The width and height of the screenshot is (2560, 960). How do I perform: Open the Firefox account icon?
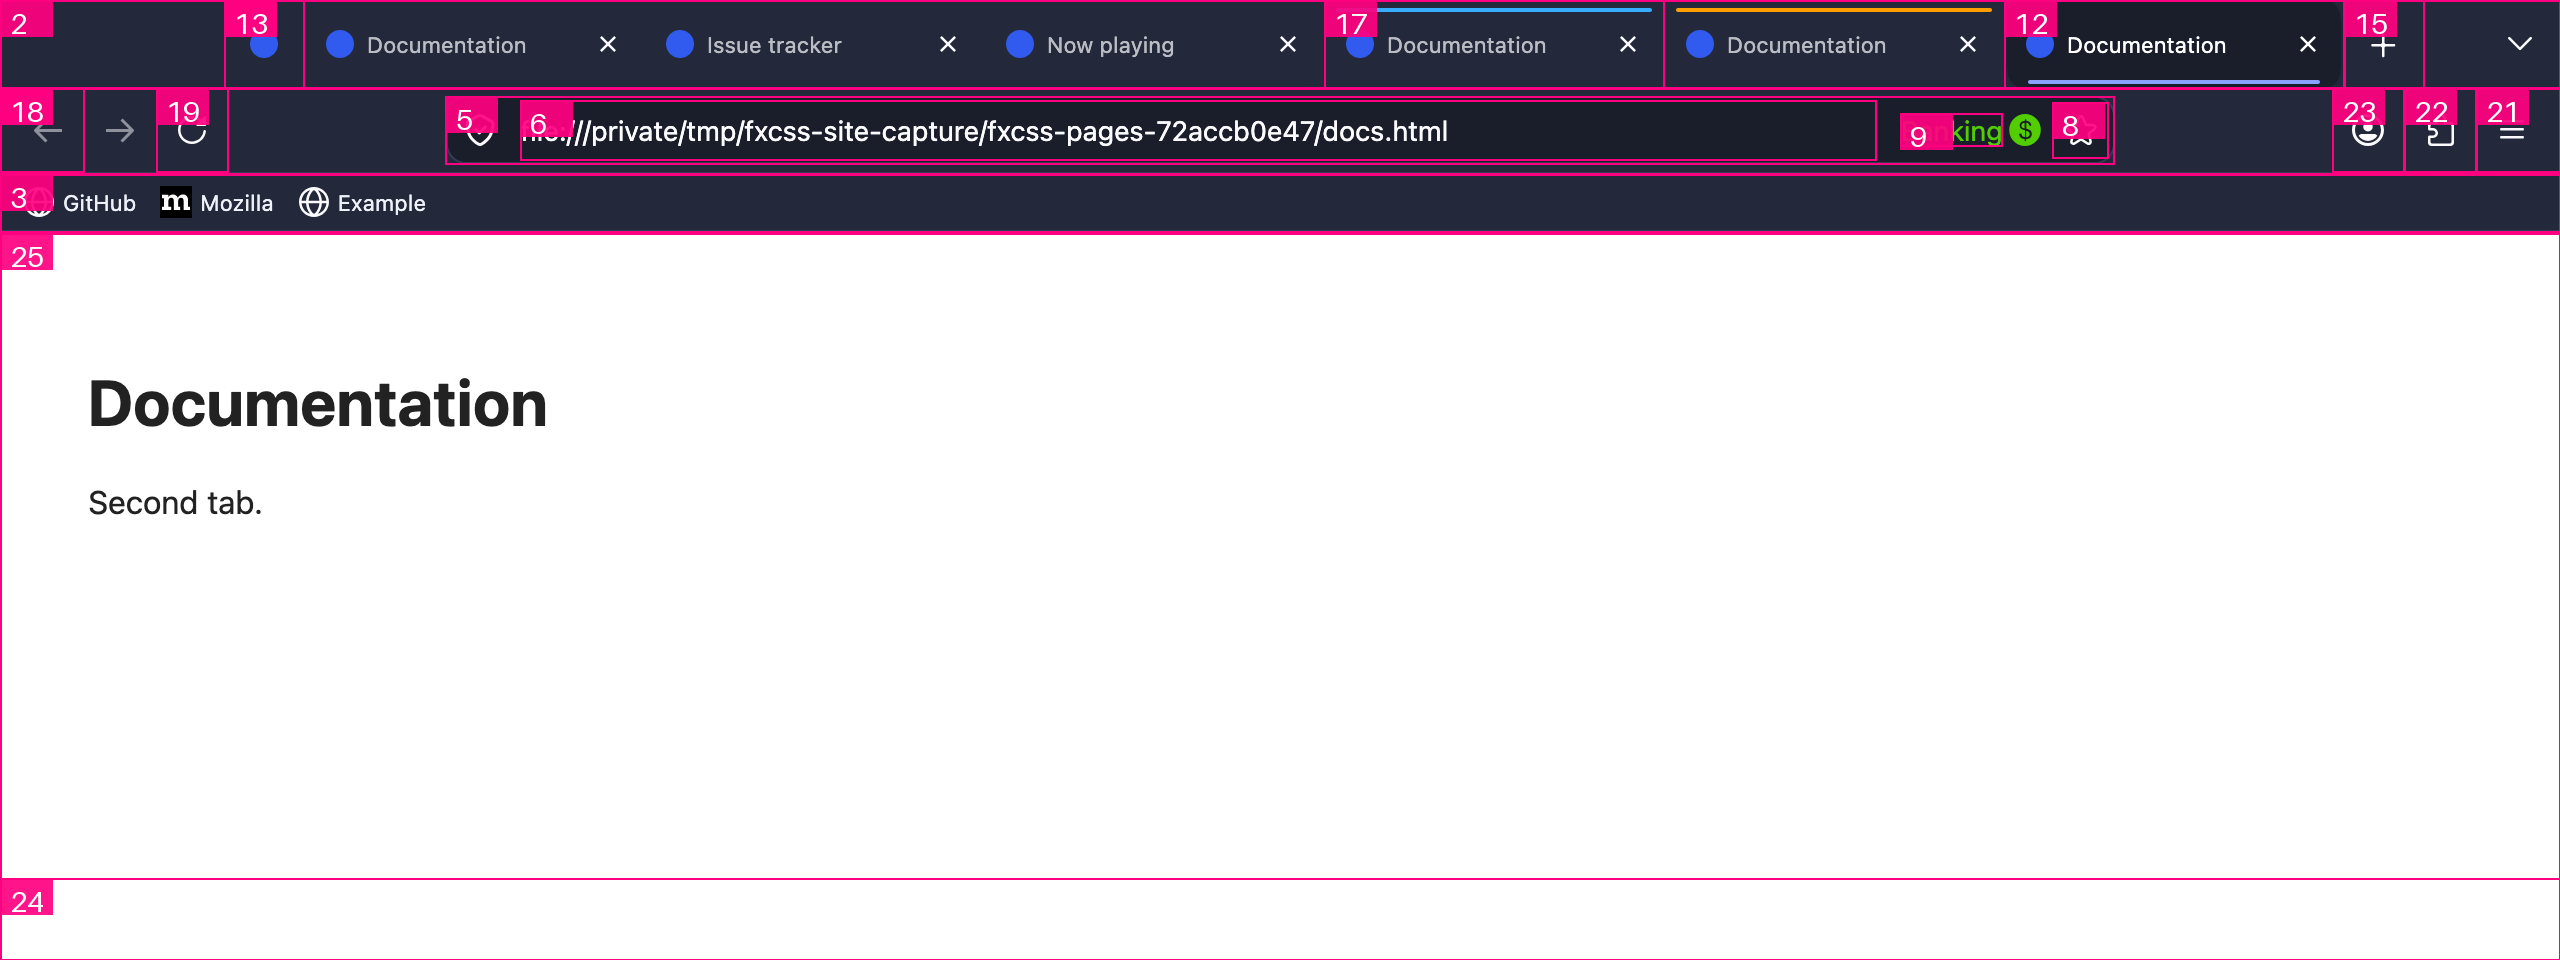[2368, 131]
